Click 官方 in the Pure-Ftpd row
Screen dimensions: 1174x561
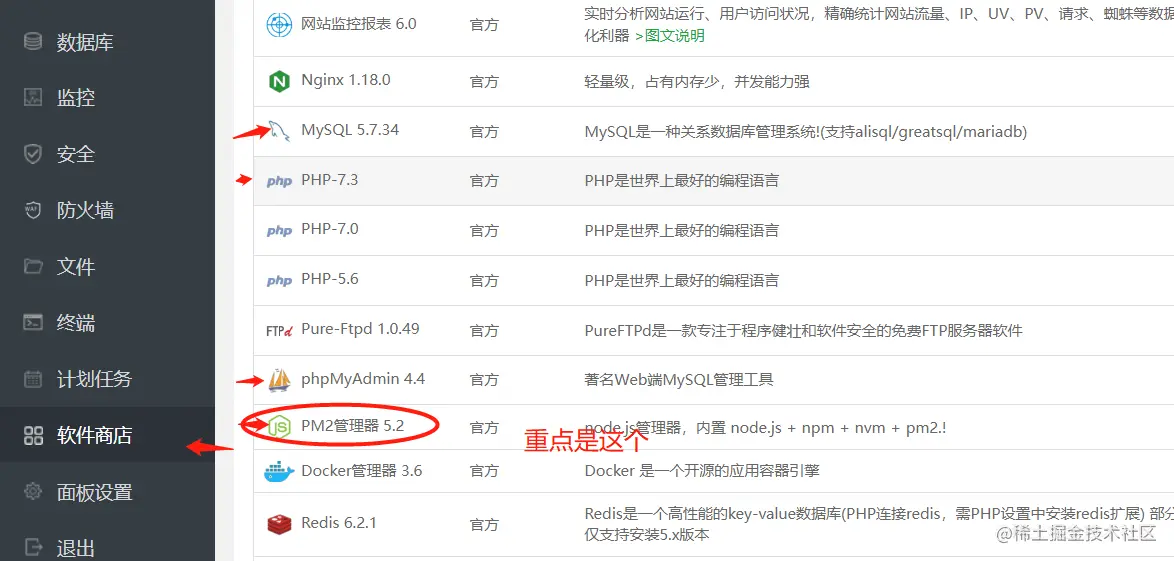pyautogui.click(x=484, y=330)
